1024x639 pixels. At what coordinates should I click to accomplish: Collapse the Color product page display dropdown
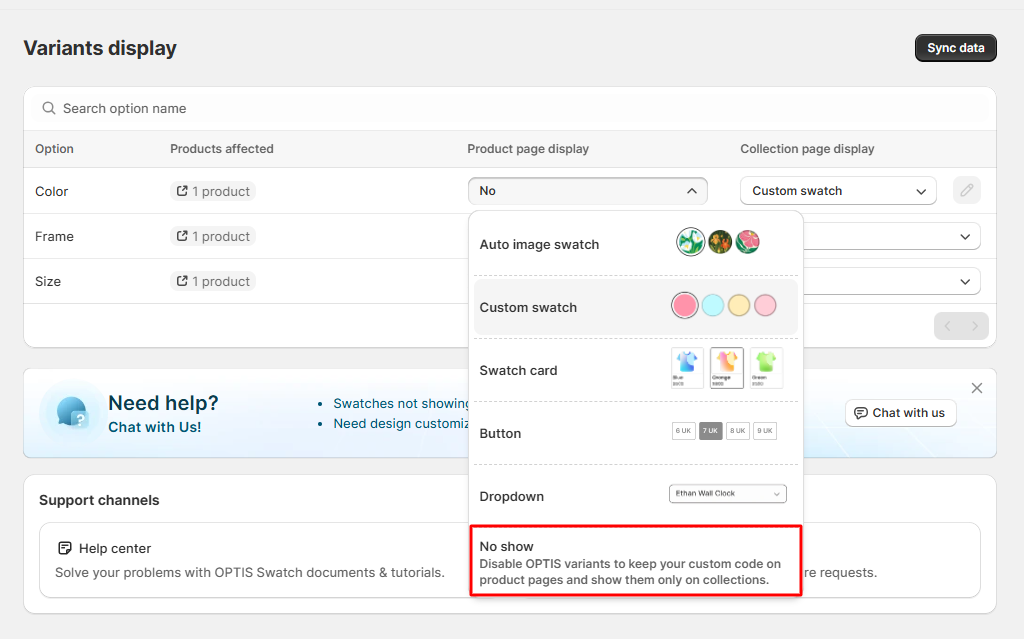[x=588, y=191]
